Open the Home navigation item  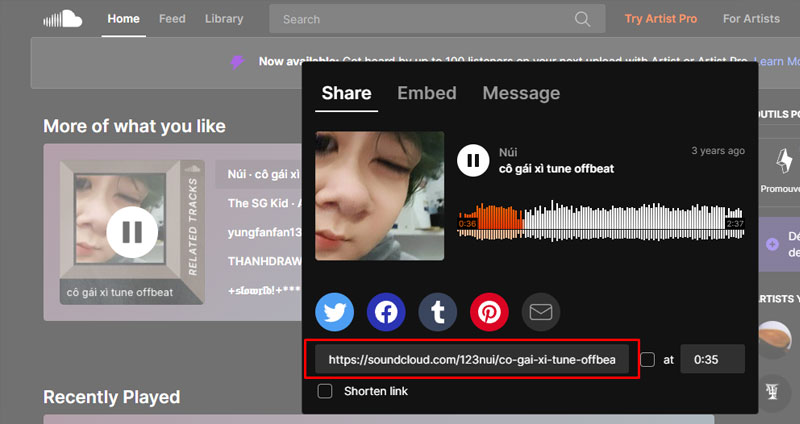coord(123,19)
